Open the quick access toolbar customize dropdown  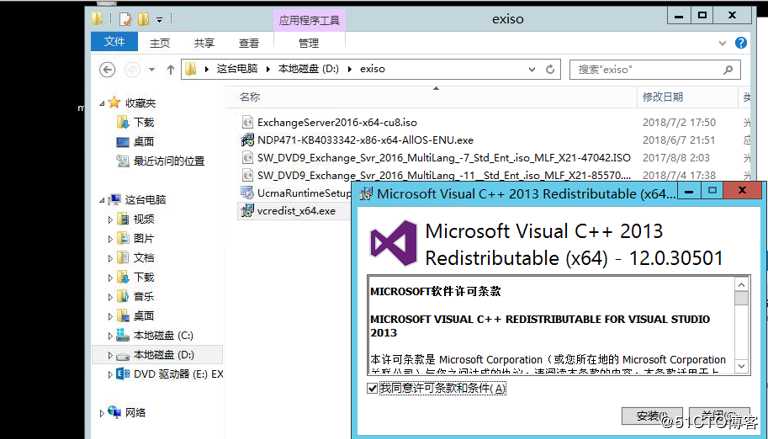(159, 20)
